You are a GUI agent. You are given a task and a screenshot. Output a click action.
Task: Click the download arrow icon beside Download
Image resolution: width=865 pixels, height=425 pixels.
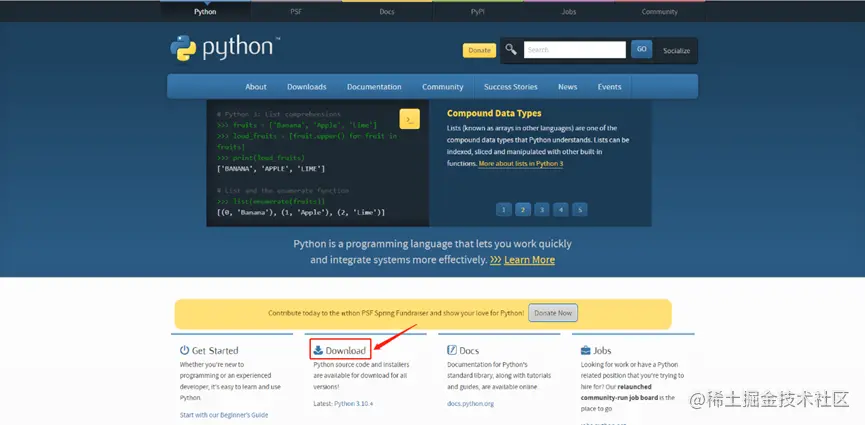[x=318, y=350]
